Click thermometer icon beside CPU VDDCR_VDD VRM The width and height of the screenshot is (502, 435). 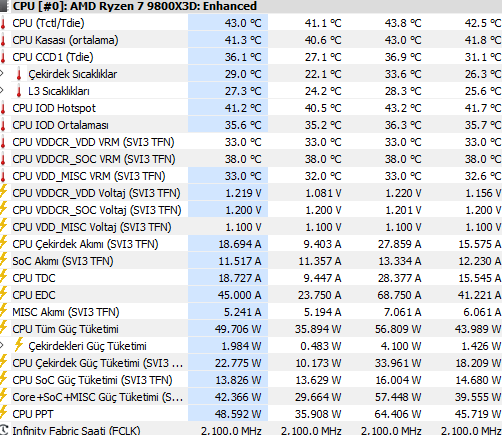click(x=3, y=142)
